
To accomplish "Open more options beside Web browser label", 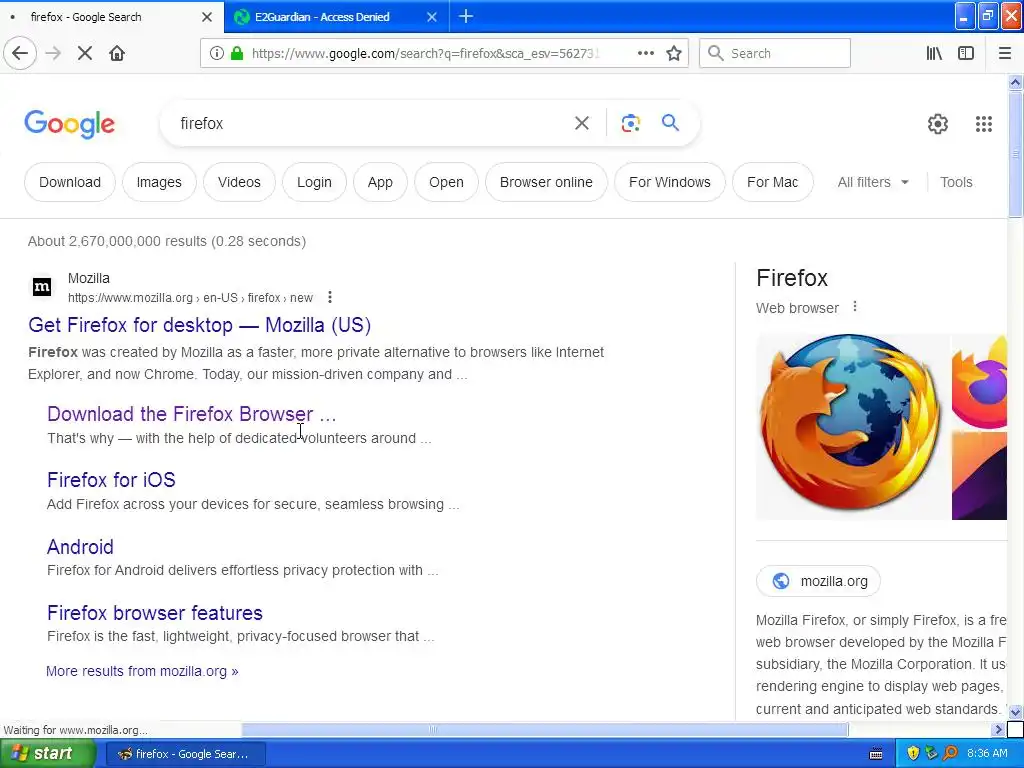I will tap(855, 306).
